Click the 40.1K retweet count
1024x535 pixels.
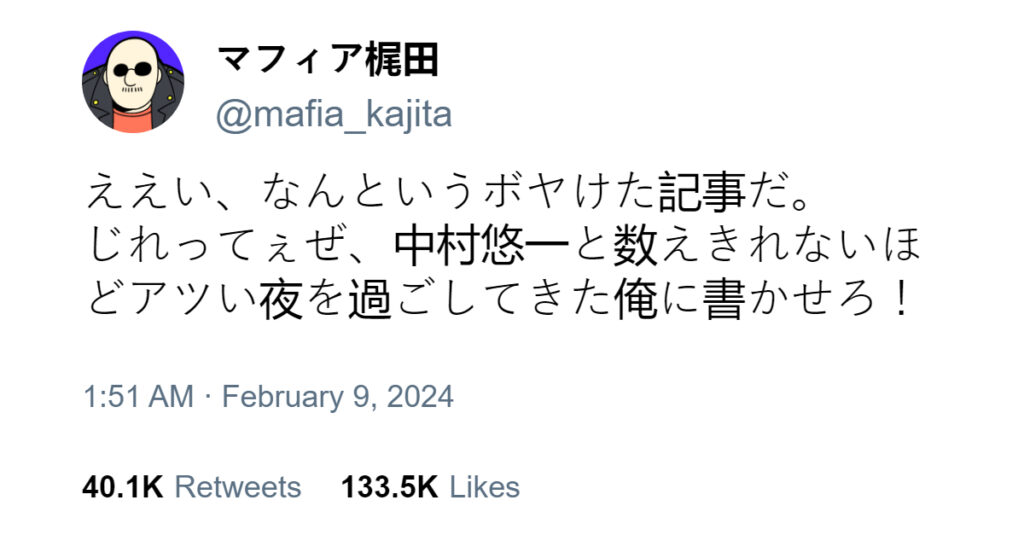pos(123,487)
